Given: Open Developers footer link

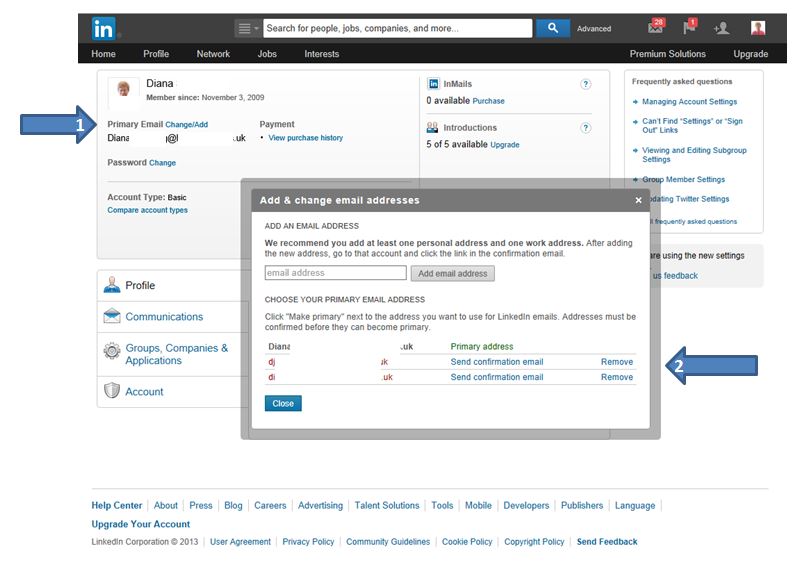Looking at the screenshot, I should [x=526, y=506].
